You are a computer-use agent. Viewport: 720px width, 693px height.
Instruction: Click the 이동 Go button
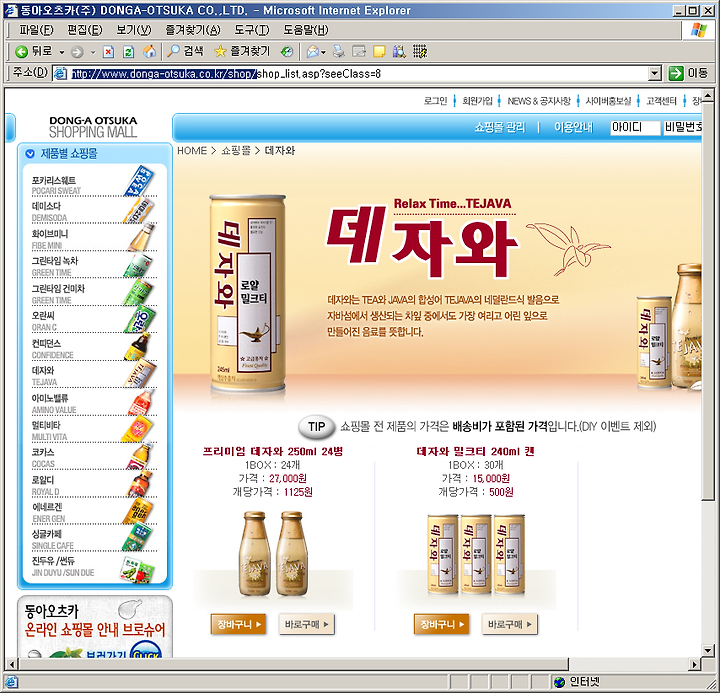coord(688,73)
